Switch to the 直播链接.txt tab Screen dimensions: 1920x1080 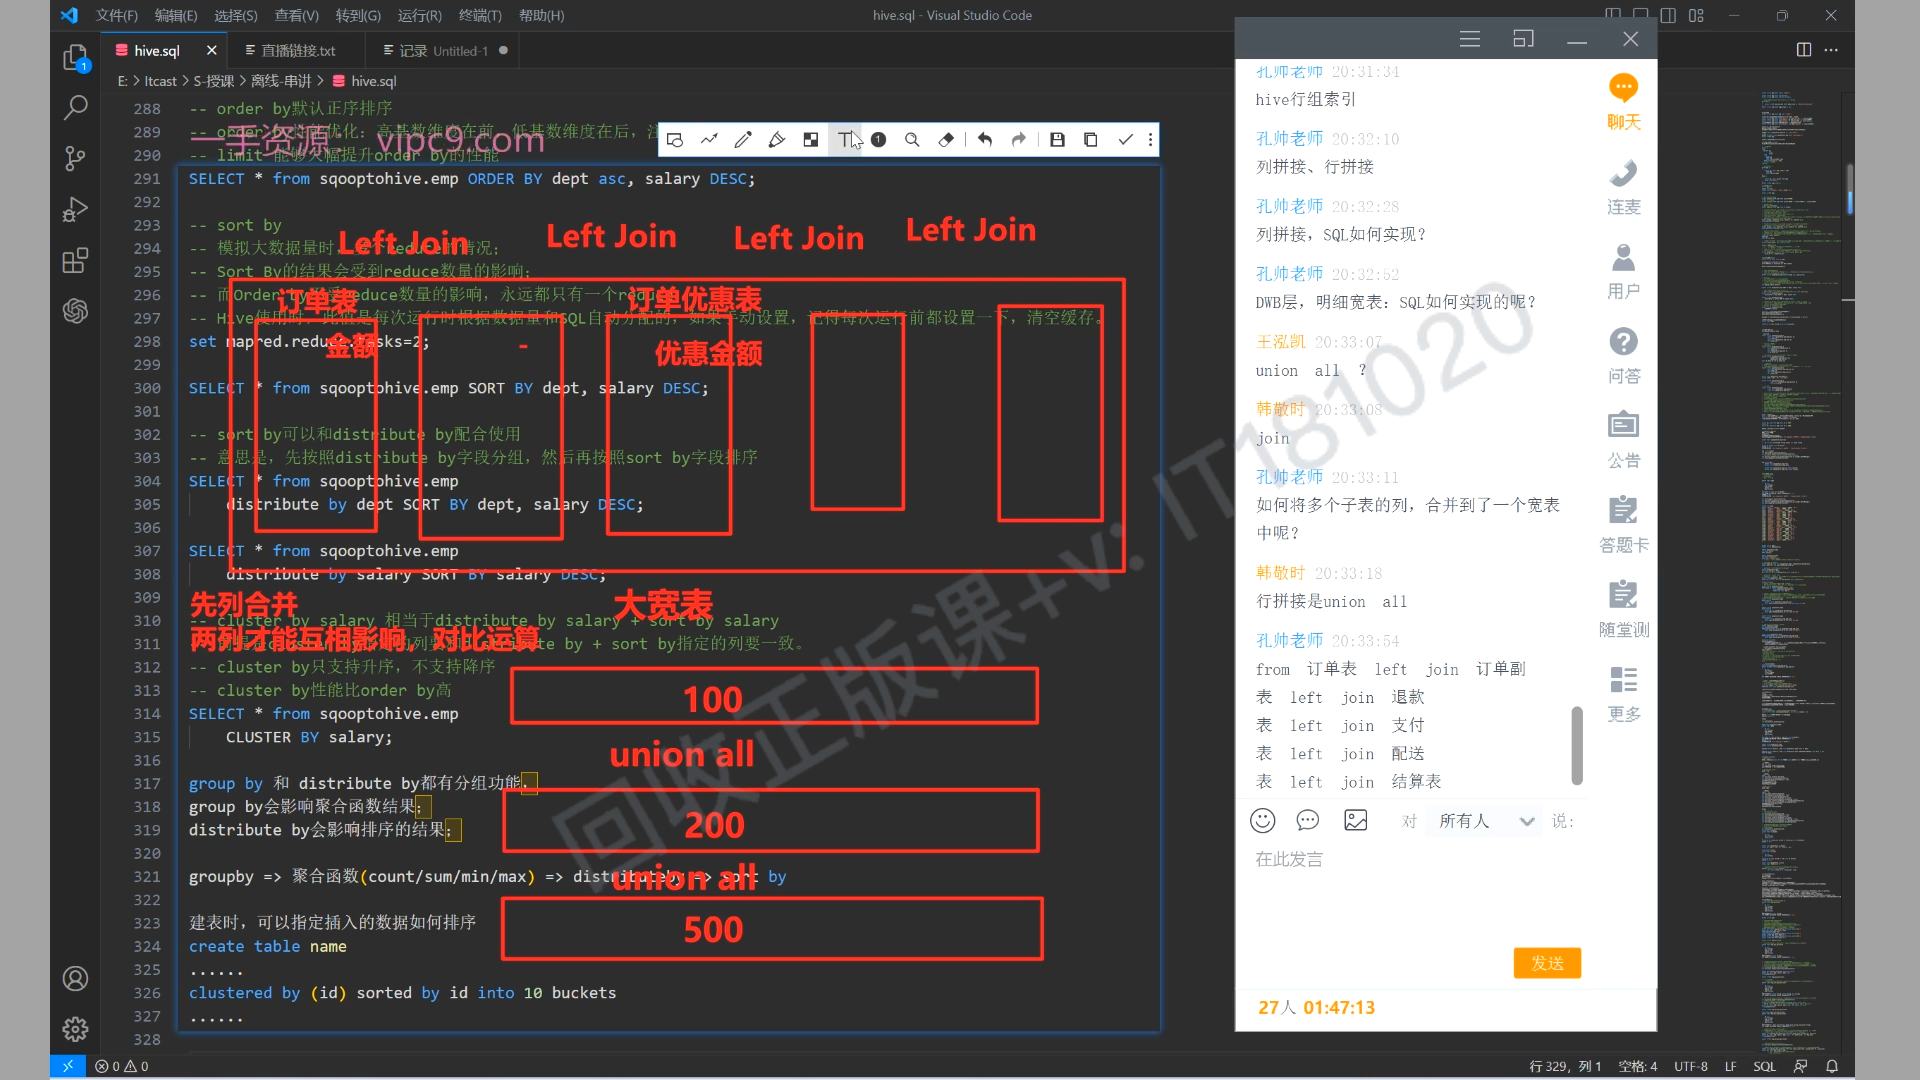pos(298,51)
